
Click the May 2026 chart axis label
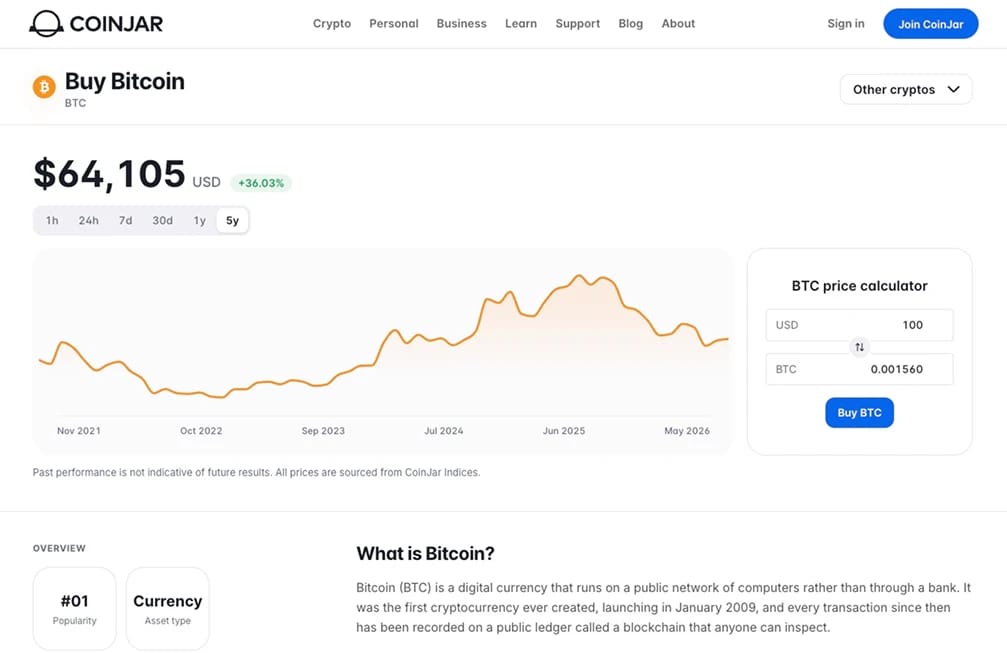687,431
